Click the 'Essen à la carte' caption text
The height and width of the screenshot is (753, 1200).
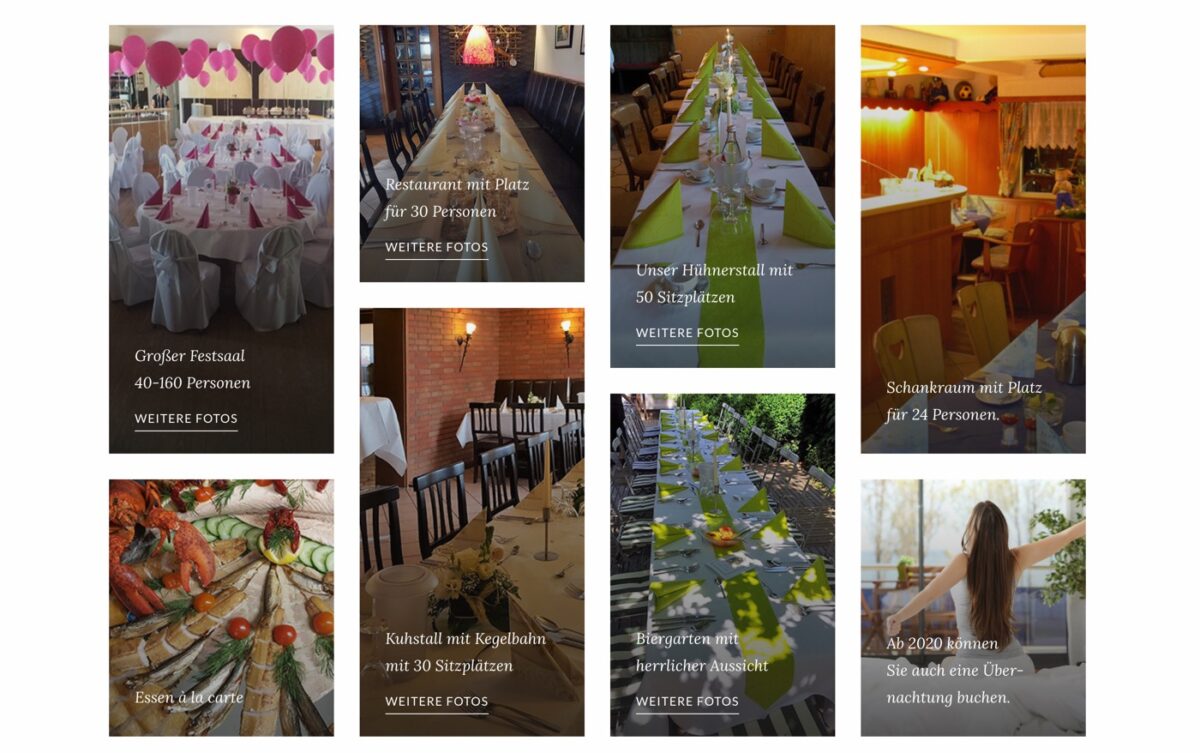tap(189, 697)
